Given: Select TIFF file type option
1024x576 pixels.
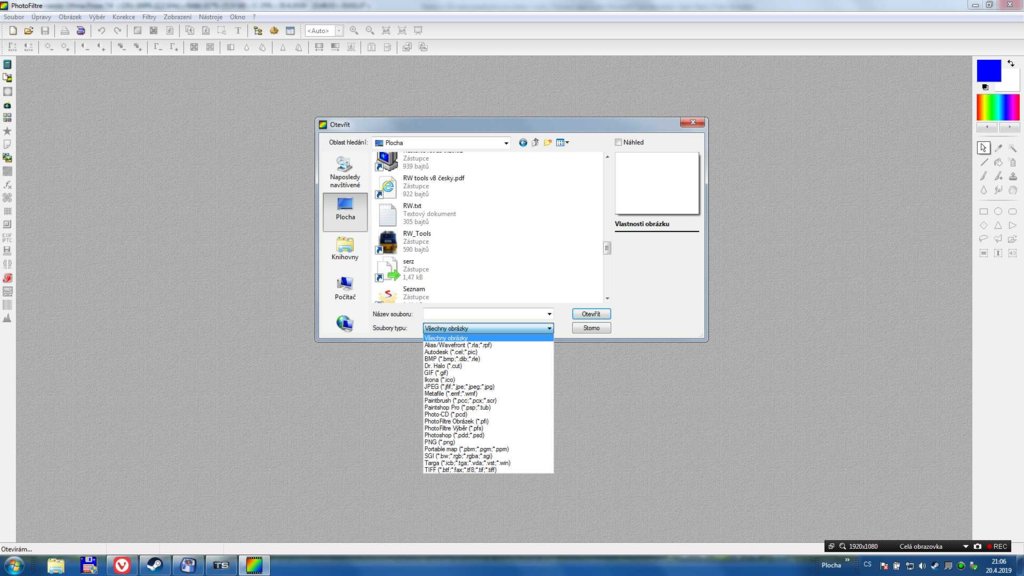Looking at the screenshot, I should pyautogui.click(x=488, y=470).
